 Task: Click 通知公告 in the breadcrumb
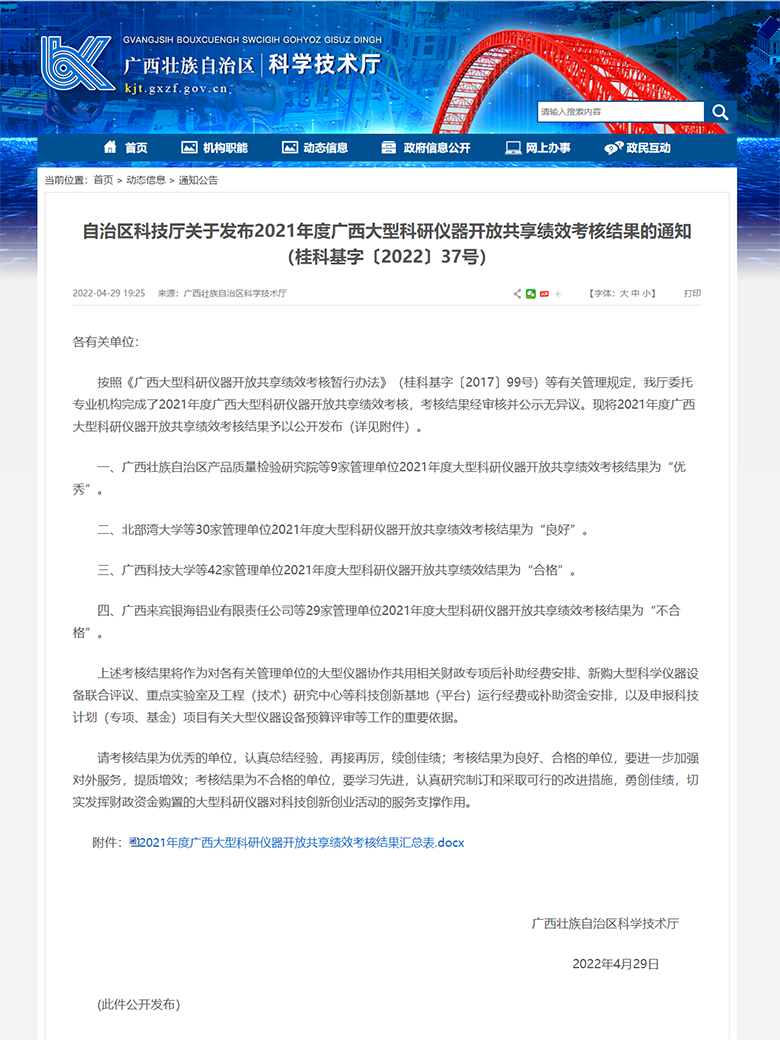click(198, 180)
